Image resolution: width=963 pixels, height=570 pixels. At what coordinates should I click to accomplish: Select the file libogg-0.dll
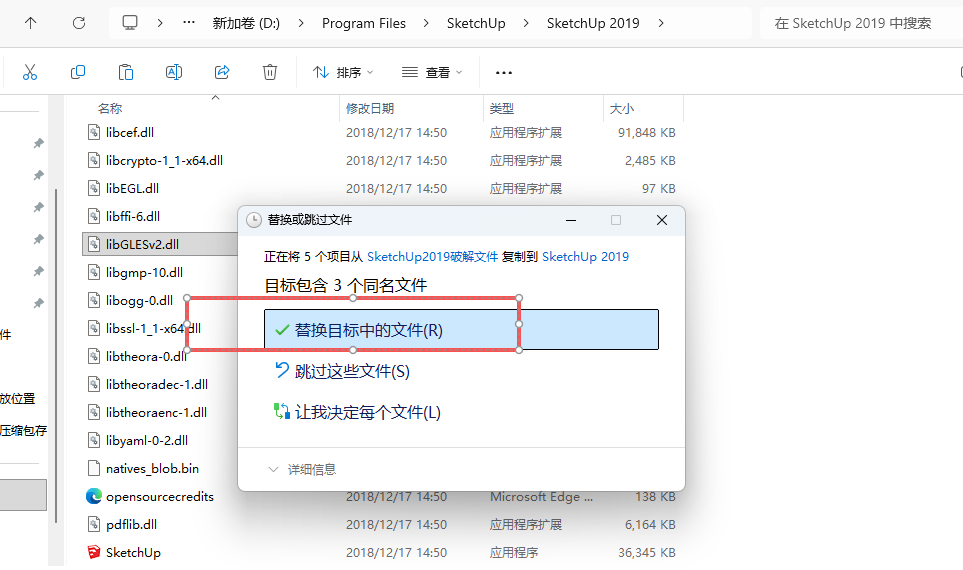point(139,300)
